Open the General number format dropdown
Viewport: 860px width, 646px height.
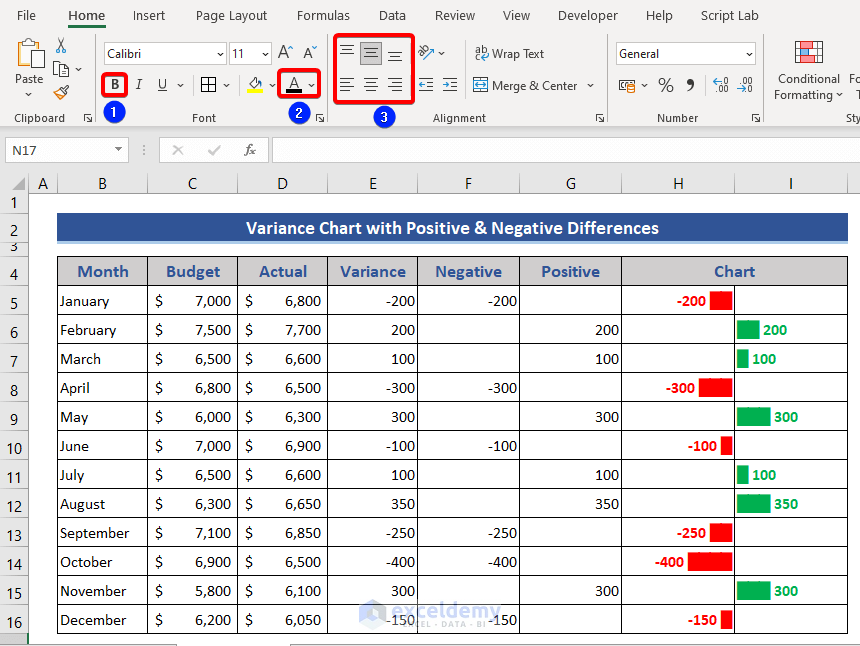click(749, 54)
